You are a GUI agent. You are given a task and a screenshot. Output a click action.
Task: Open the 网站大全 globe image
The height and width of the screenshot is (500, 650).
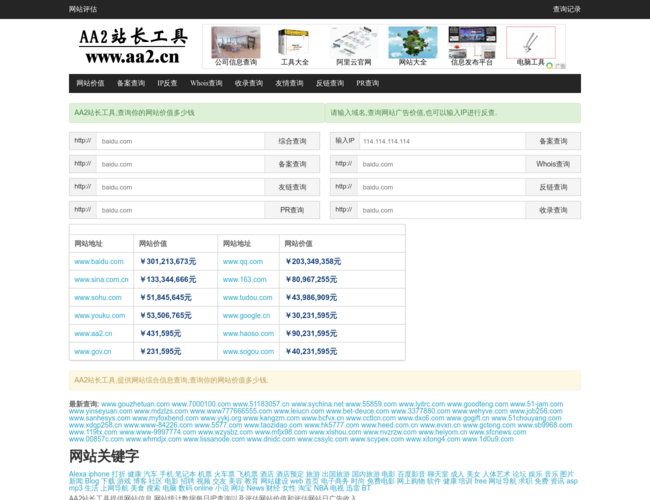point(412,42)
